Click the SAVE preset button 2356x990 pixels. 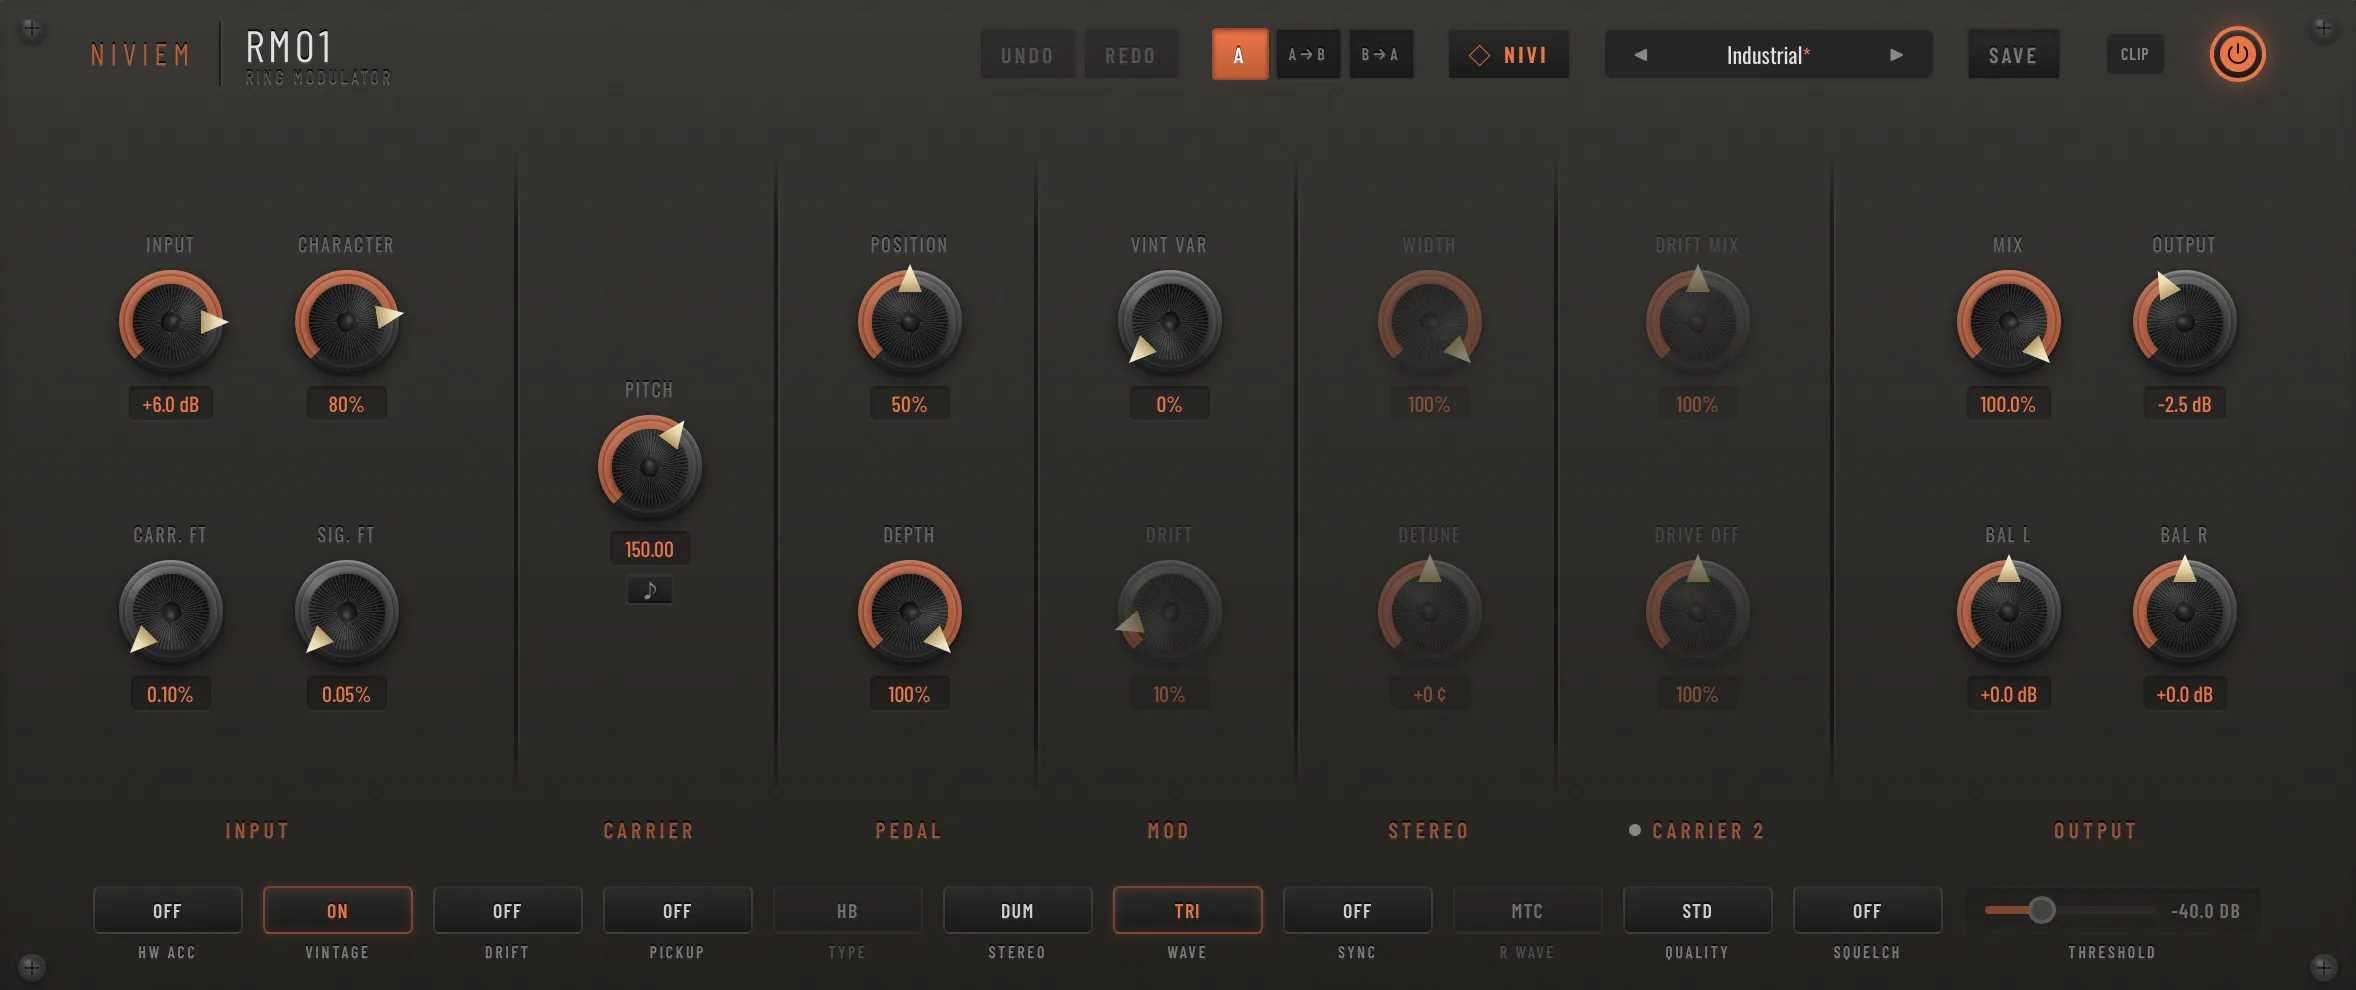tap(2013, 55)
